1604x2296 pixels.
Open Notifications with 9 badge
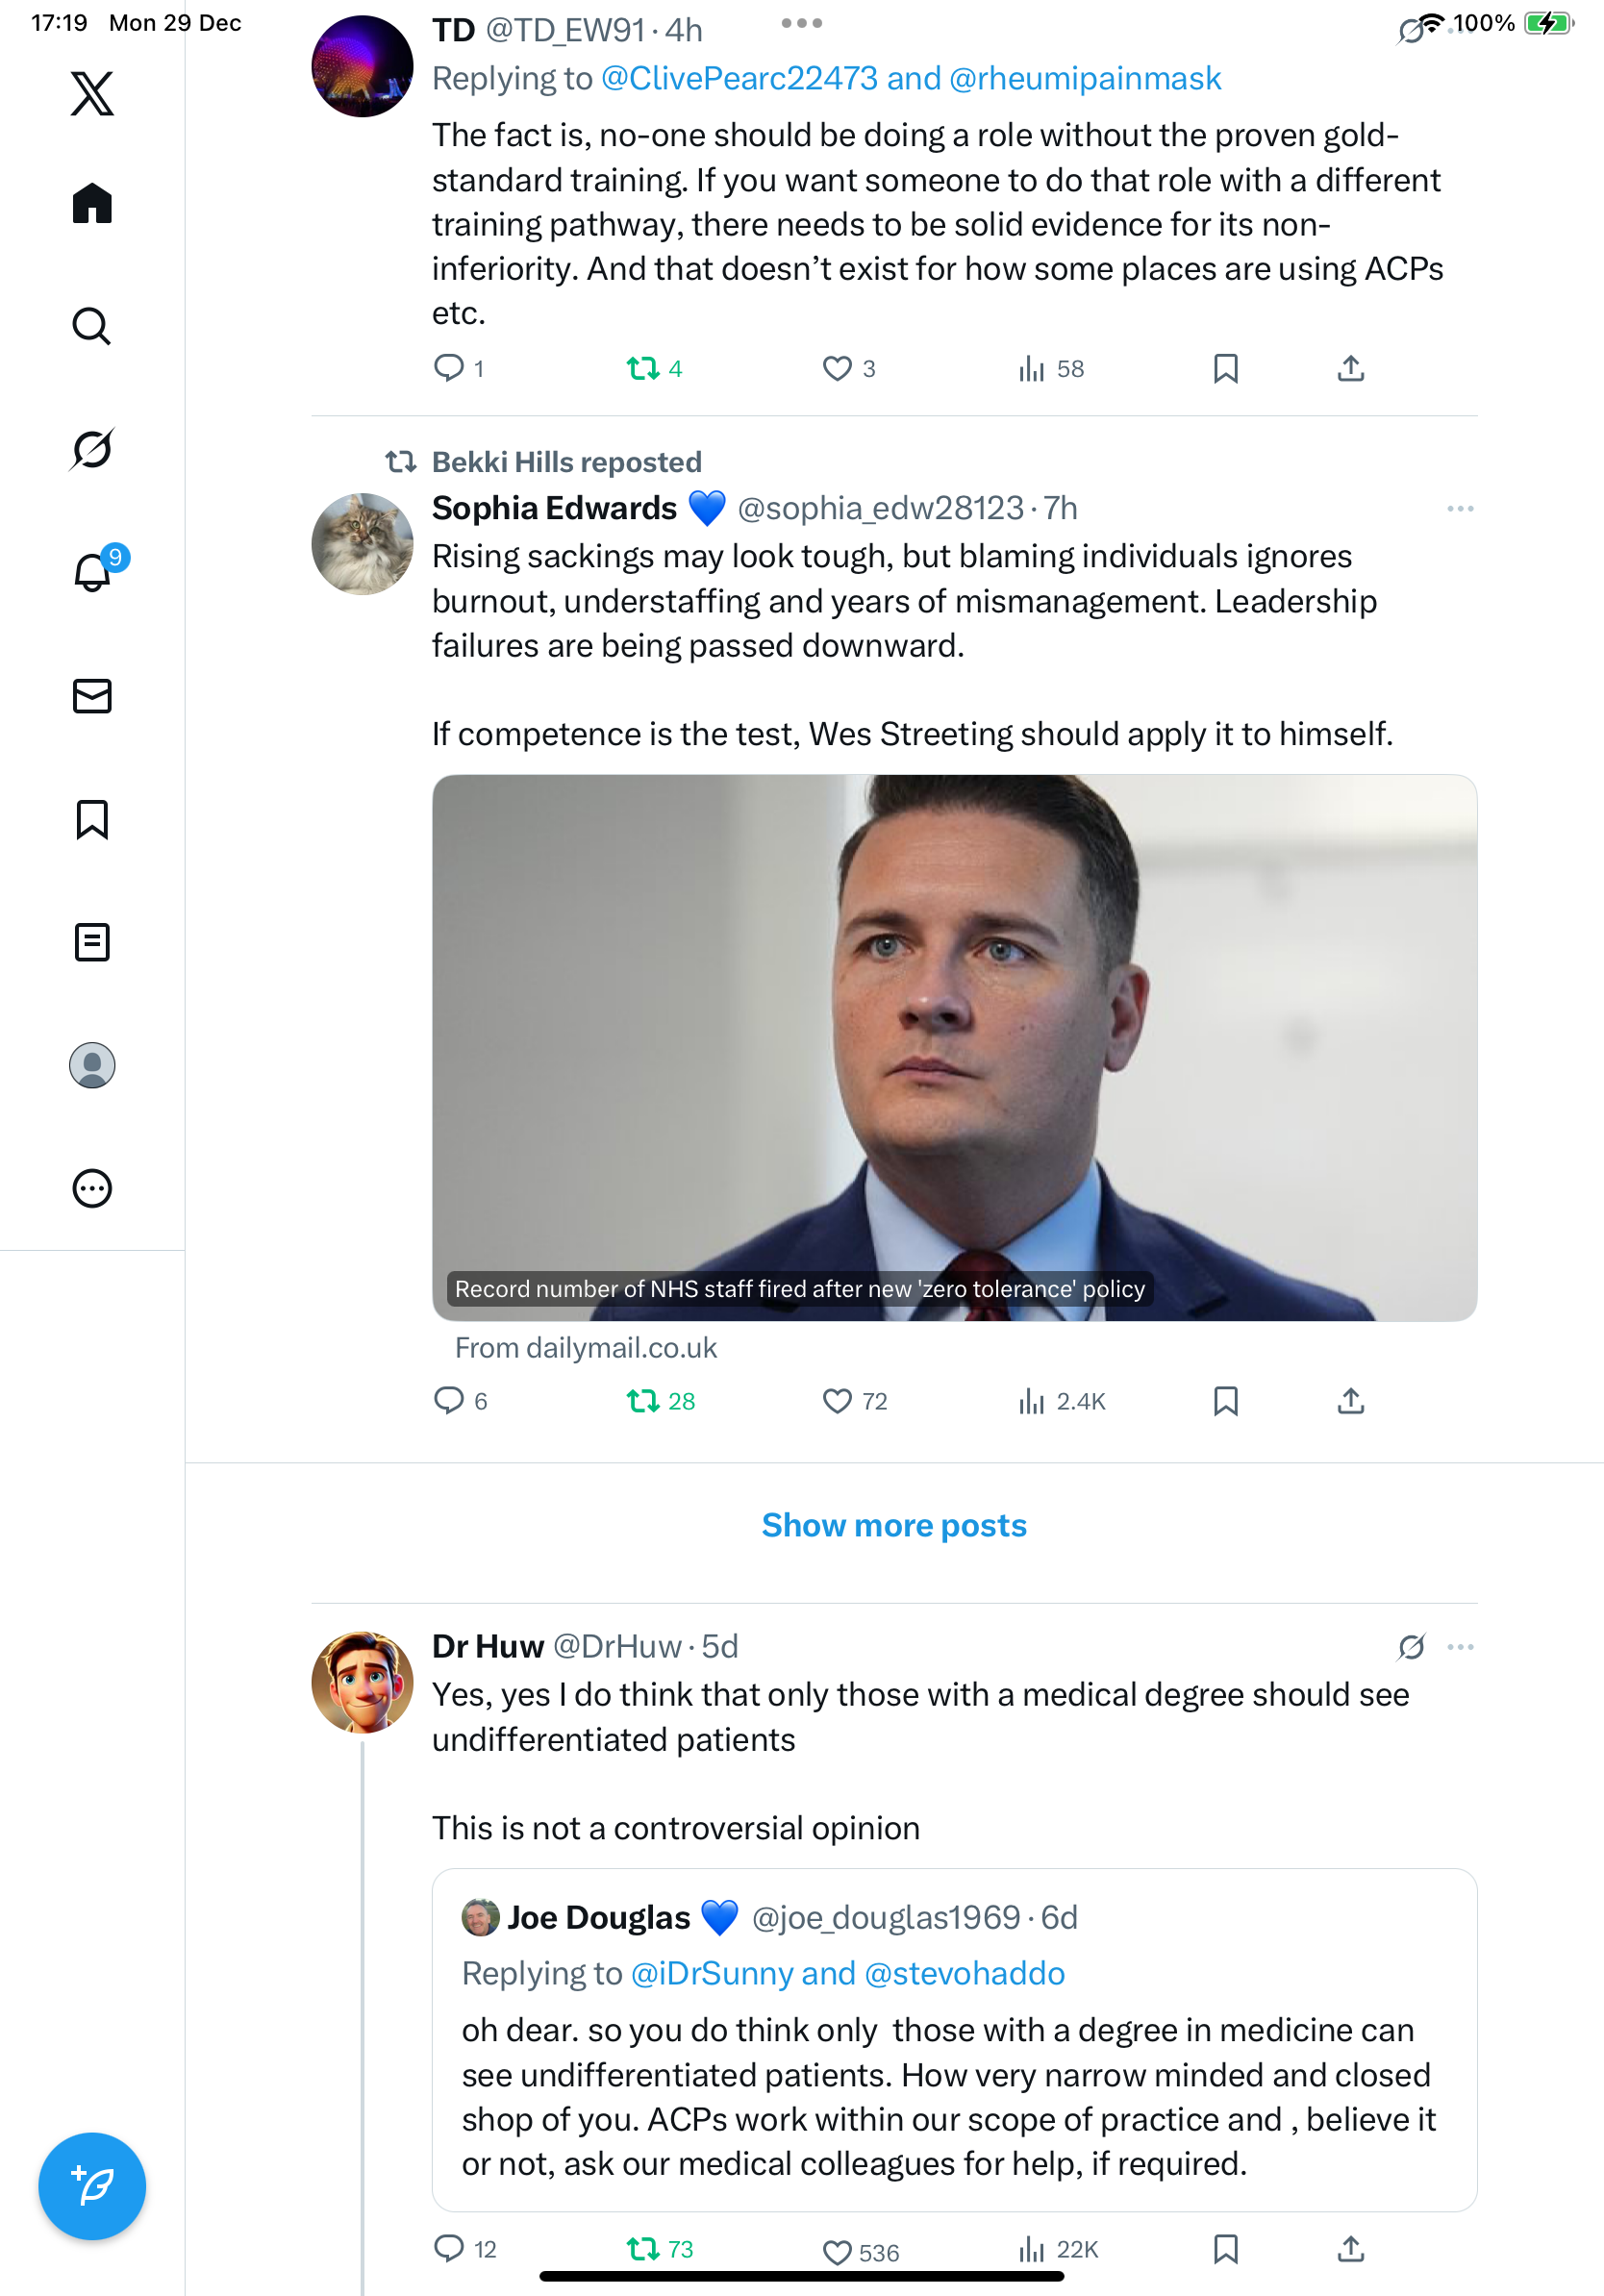[x=92, y=572]
